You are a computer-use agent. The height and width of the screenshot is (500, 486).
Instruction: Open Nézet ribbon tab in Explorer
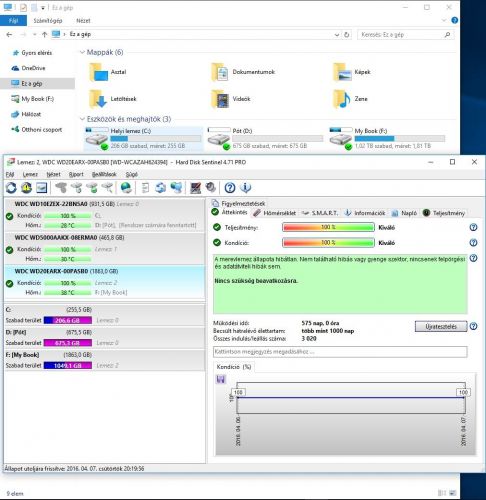point(83,21)
